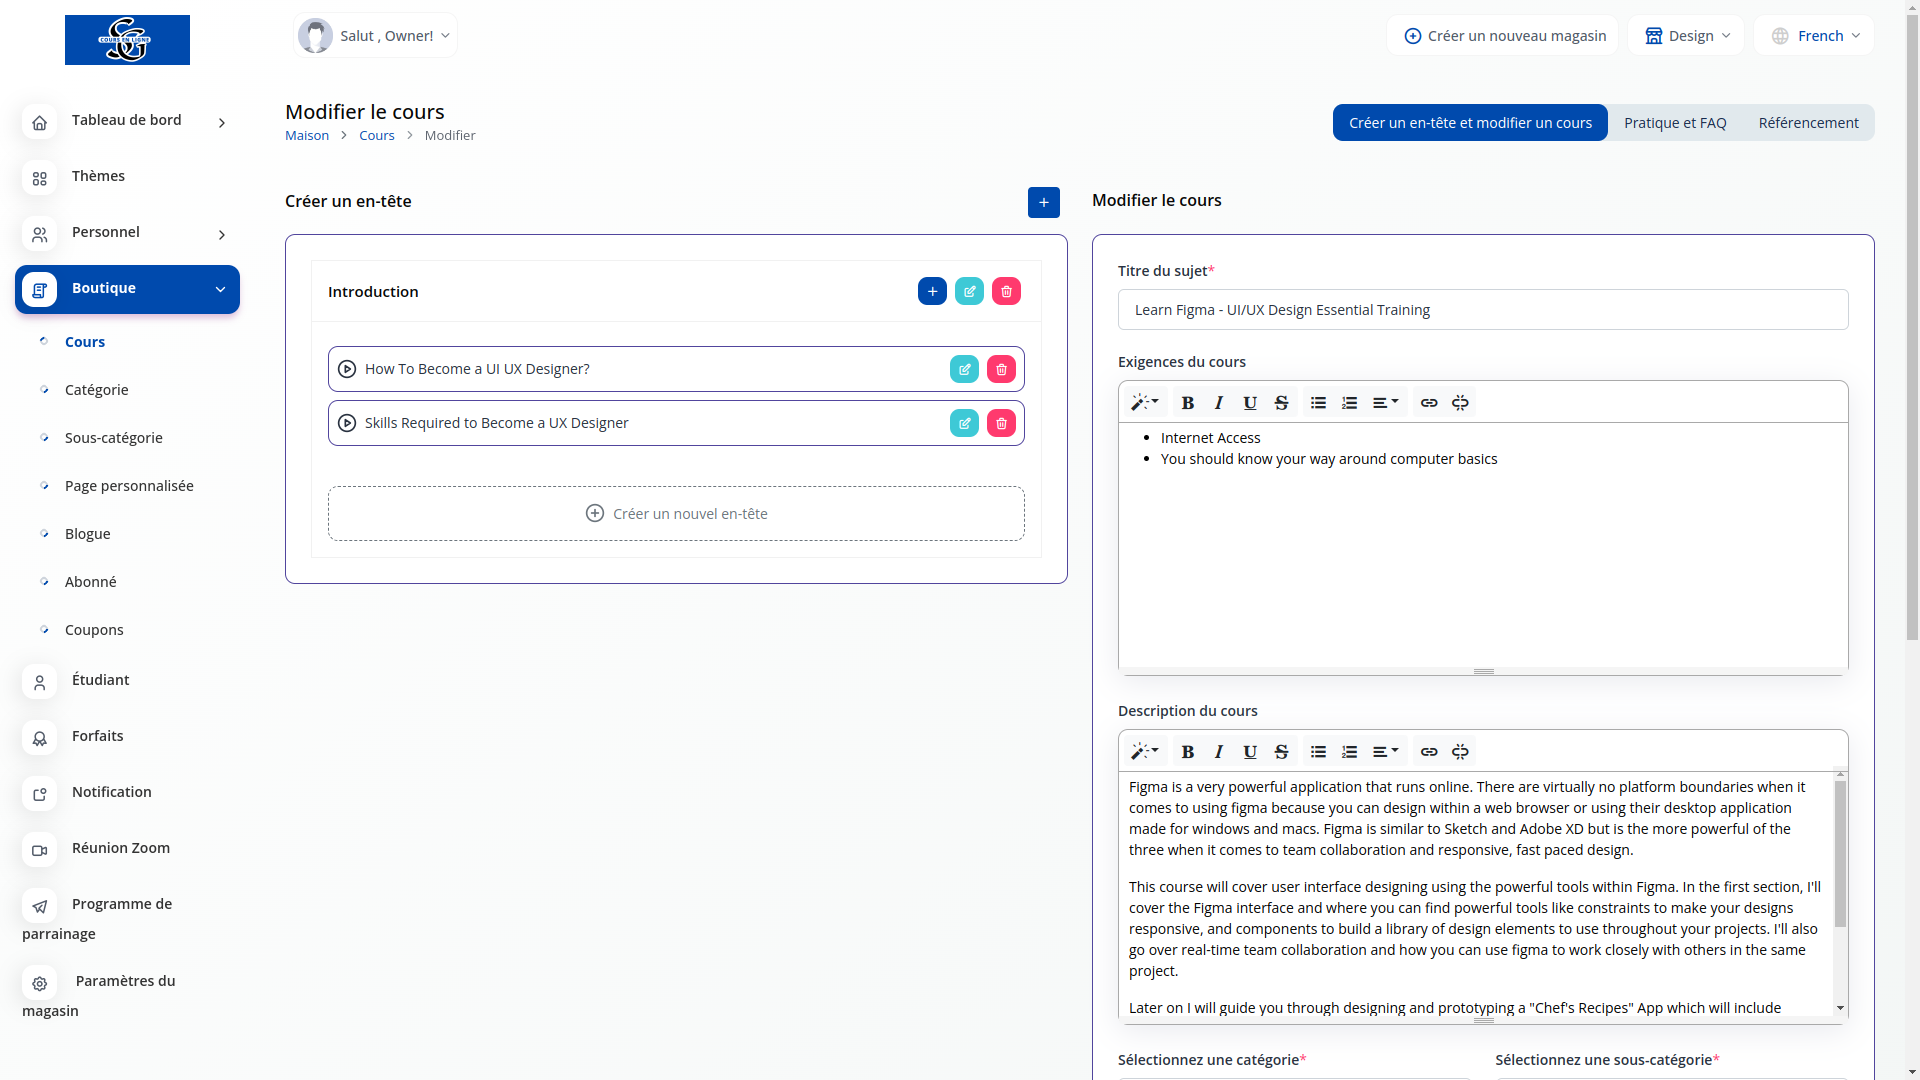
Task: Delete the Introduction header section
Action: click(1006, 291)
